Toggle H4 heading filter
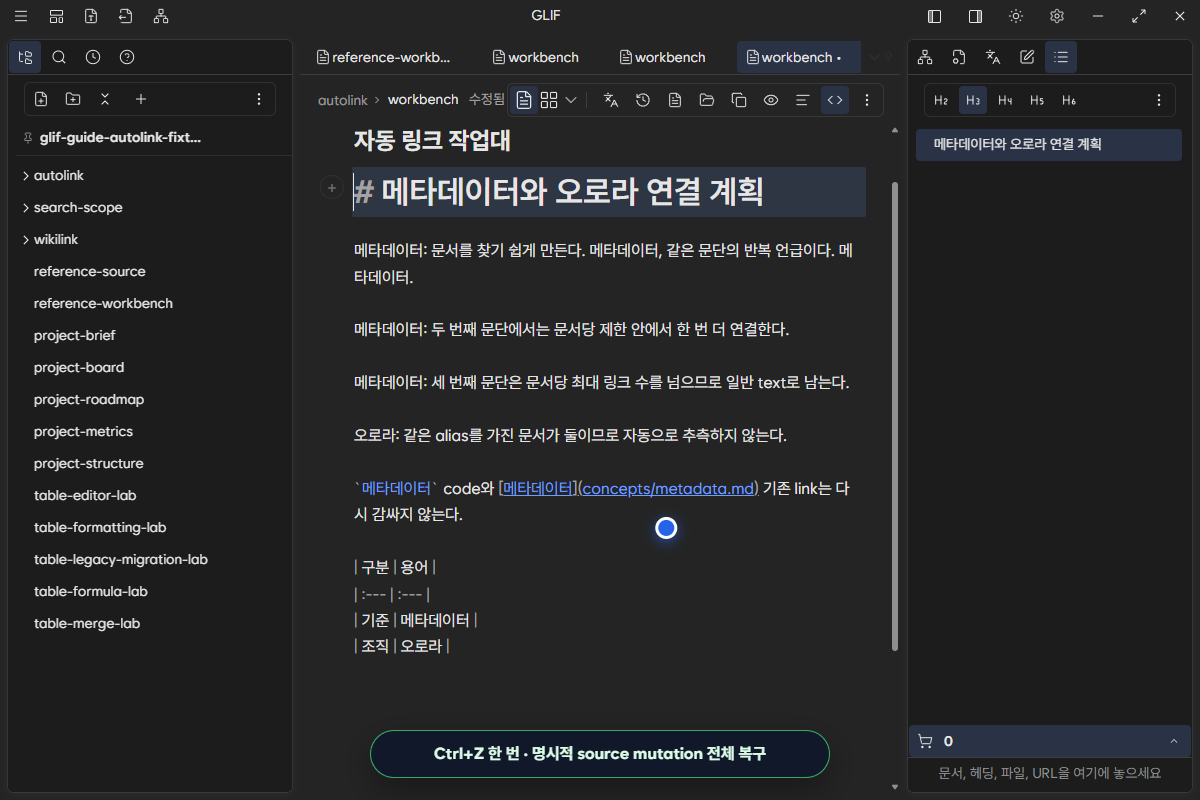The width and height of the screenshot is (1200, 800). coord(1005,100)
